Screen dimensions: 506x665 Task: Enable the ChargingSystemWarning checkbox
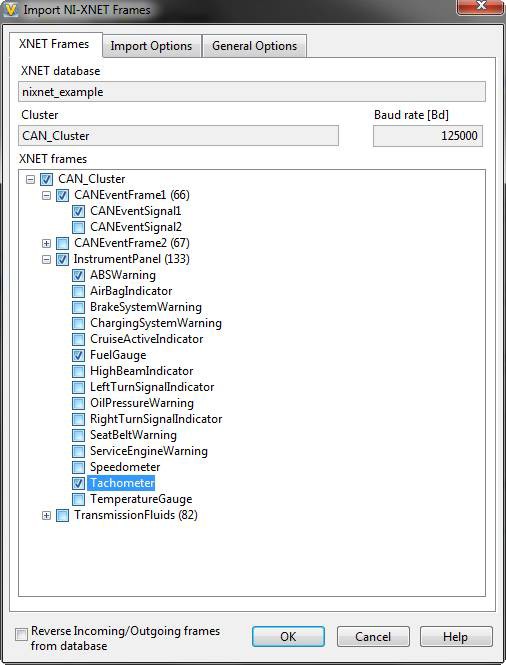point(78,324)
